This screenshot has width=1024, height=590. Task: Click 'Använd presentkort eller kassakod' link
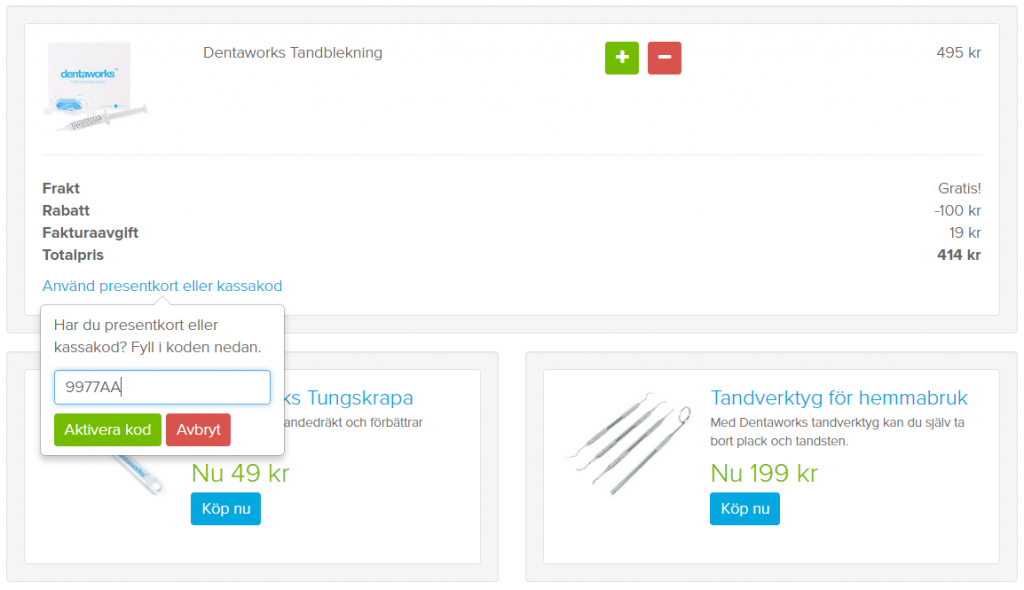(x=162, y=286)
